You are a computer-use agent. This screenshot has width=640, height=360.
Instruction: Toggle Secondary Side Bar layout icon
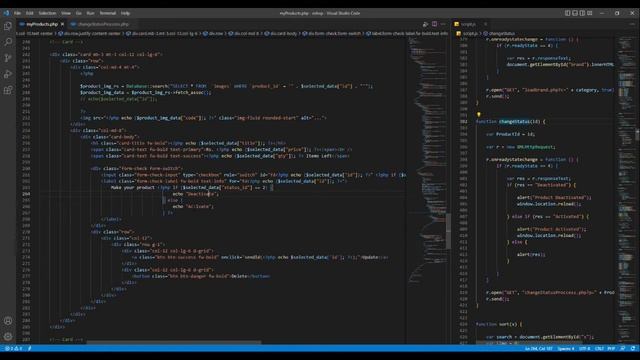coord(582,13)
